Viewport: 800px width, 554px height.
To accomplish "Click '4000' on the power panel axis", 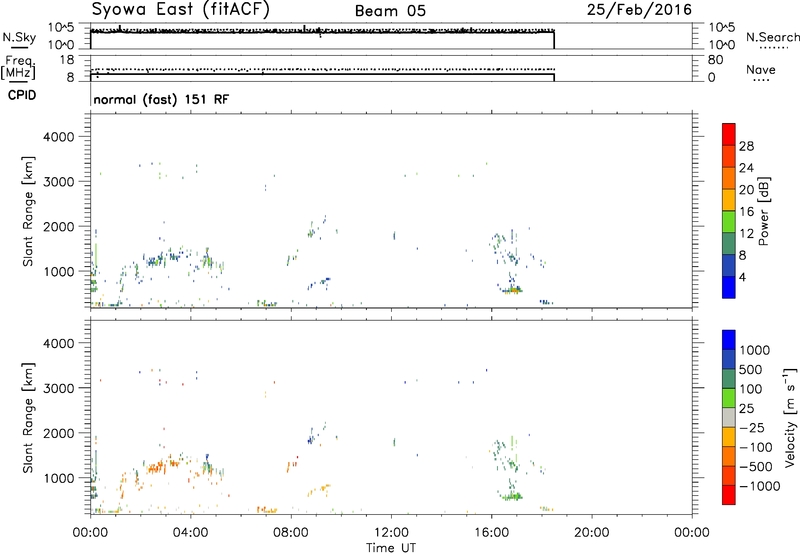I will [x=59, y=137].
